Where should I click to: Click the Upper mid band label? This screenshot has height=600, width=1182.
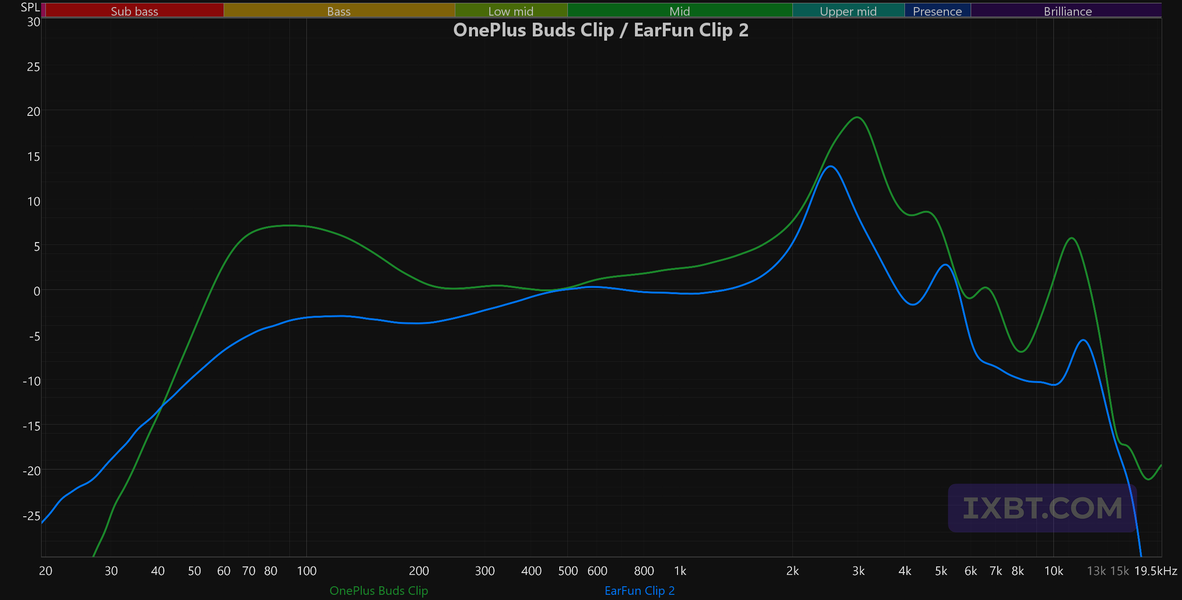(848, 11)
